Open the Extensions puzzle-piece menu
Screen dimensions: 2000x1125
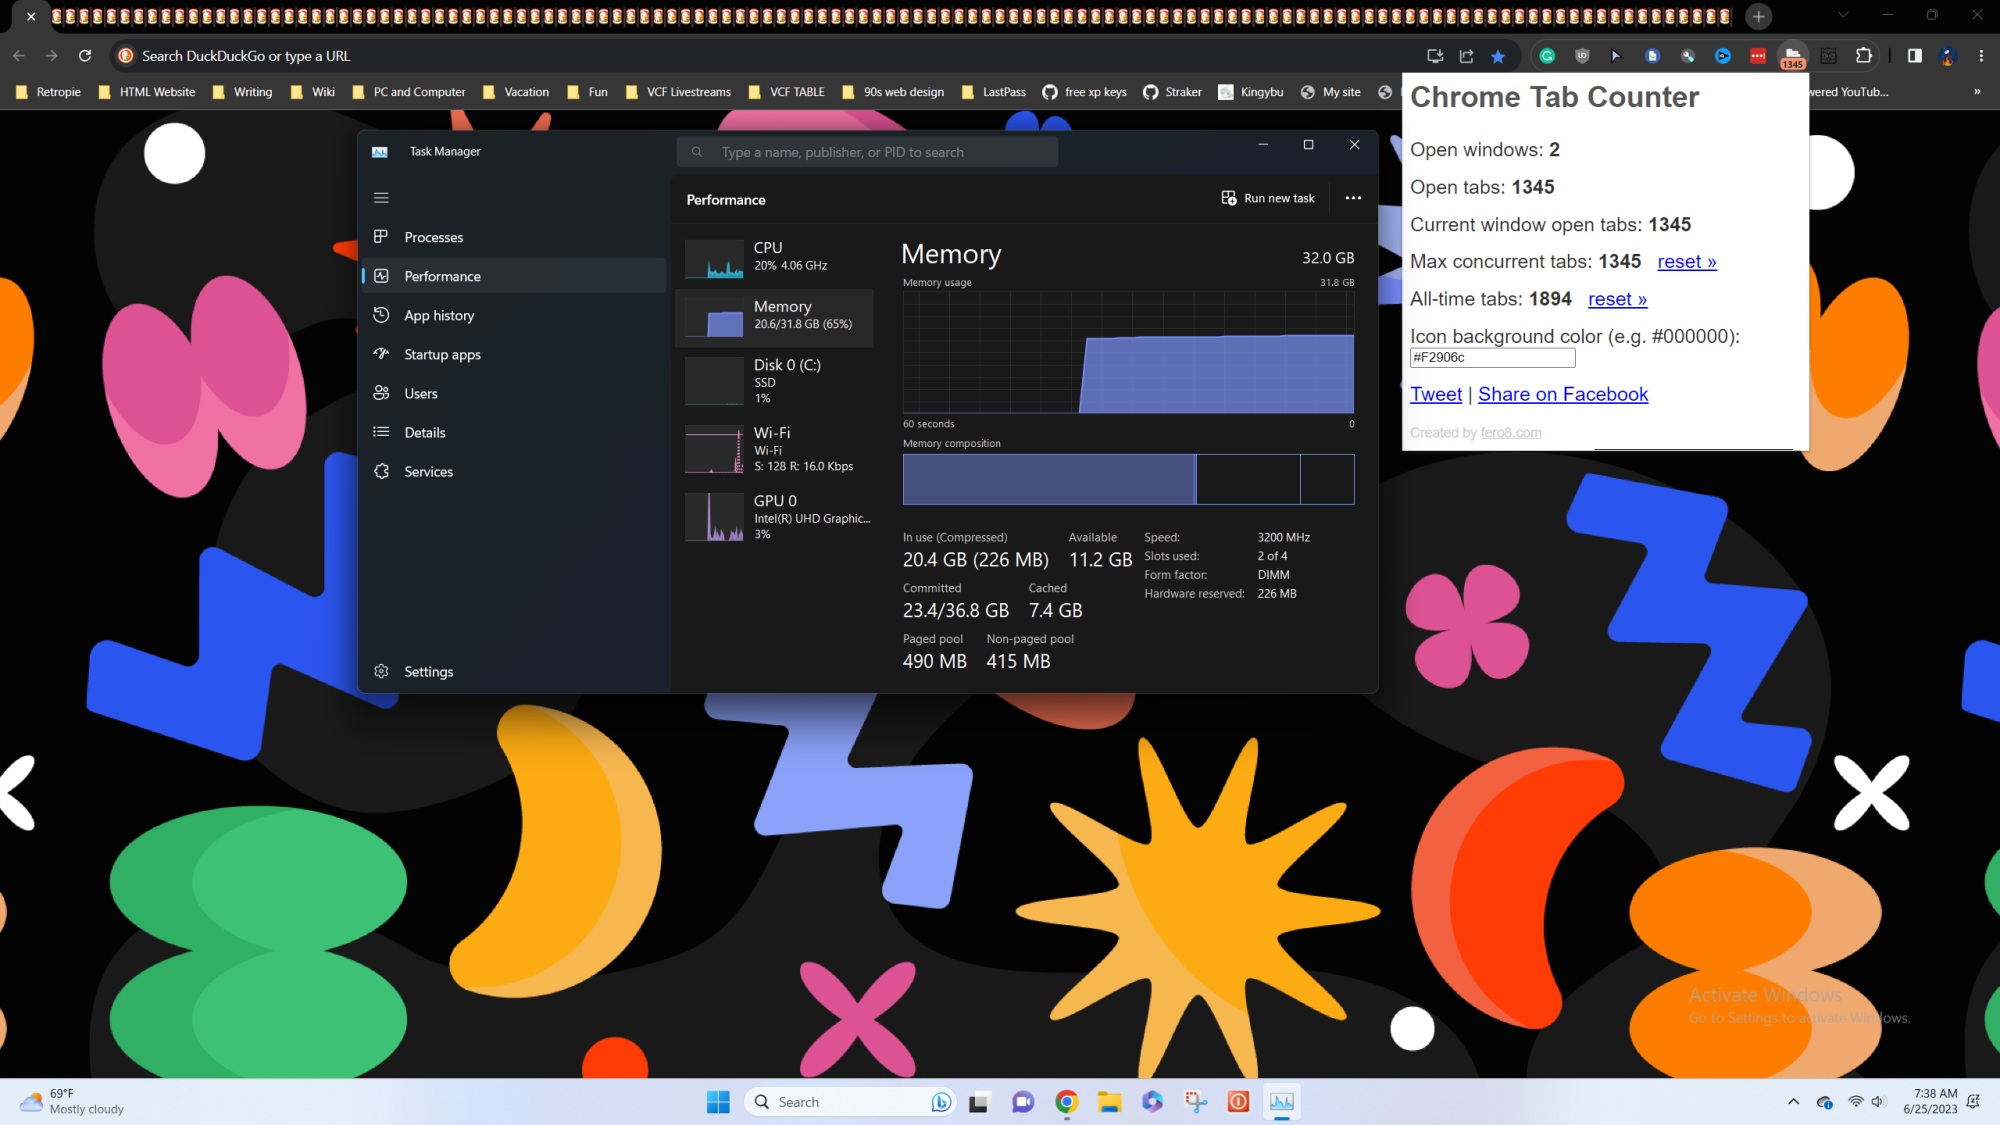tap(1862, 56)
